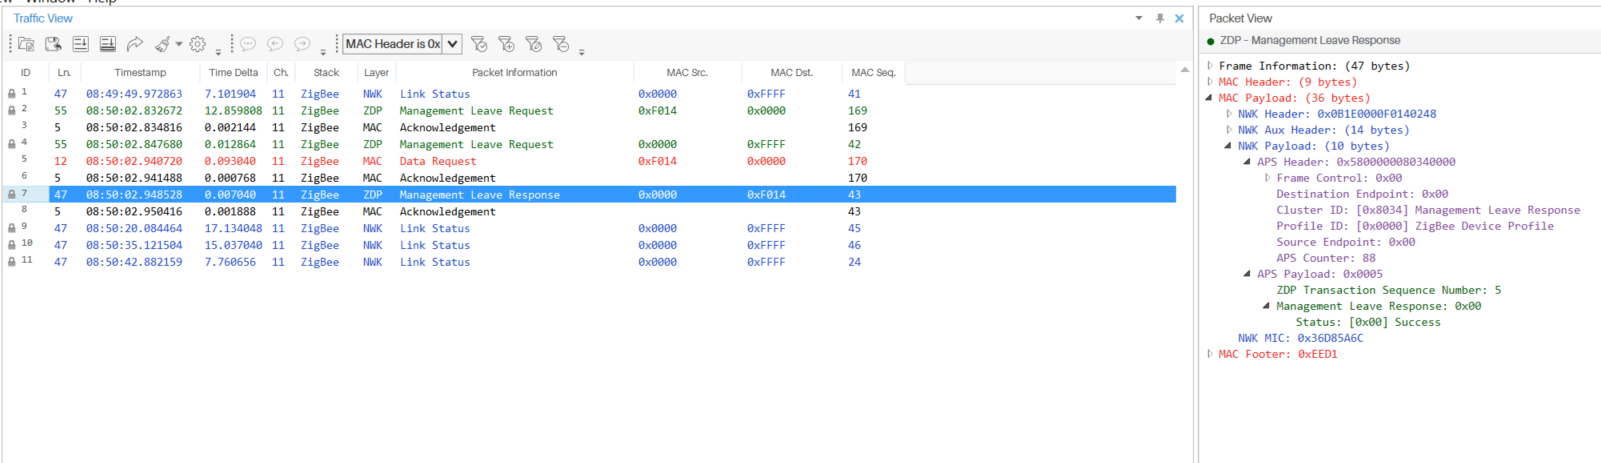
Task: Collapse Management Leave Response 0x00 node
Action: click(1267, 306)
